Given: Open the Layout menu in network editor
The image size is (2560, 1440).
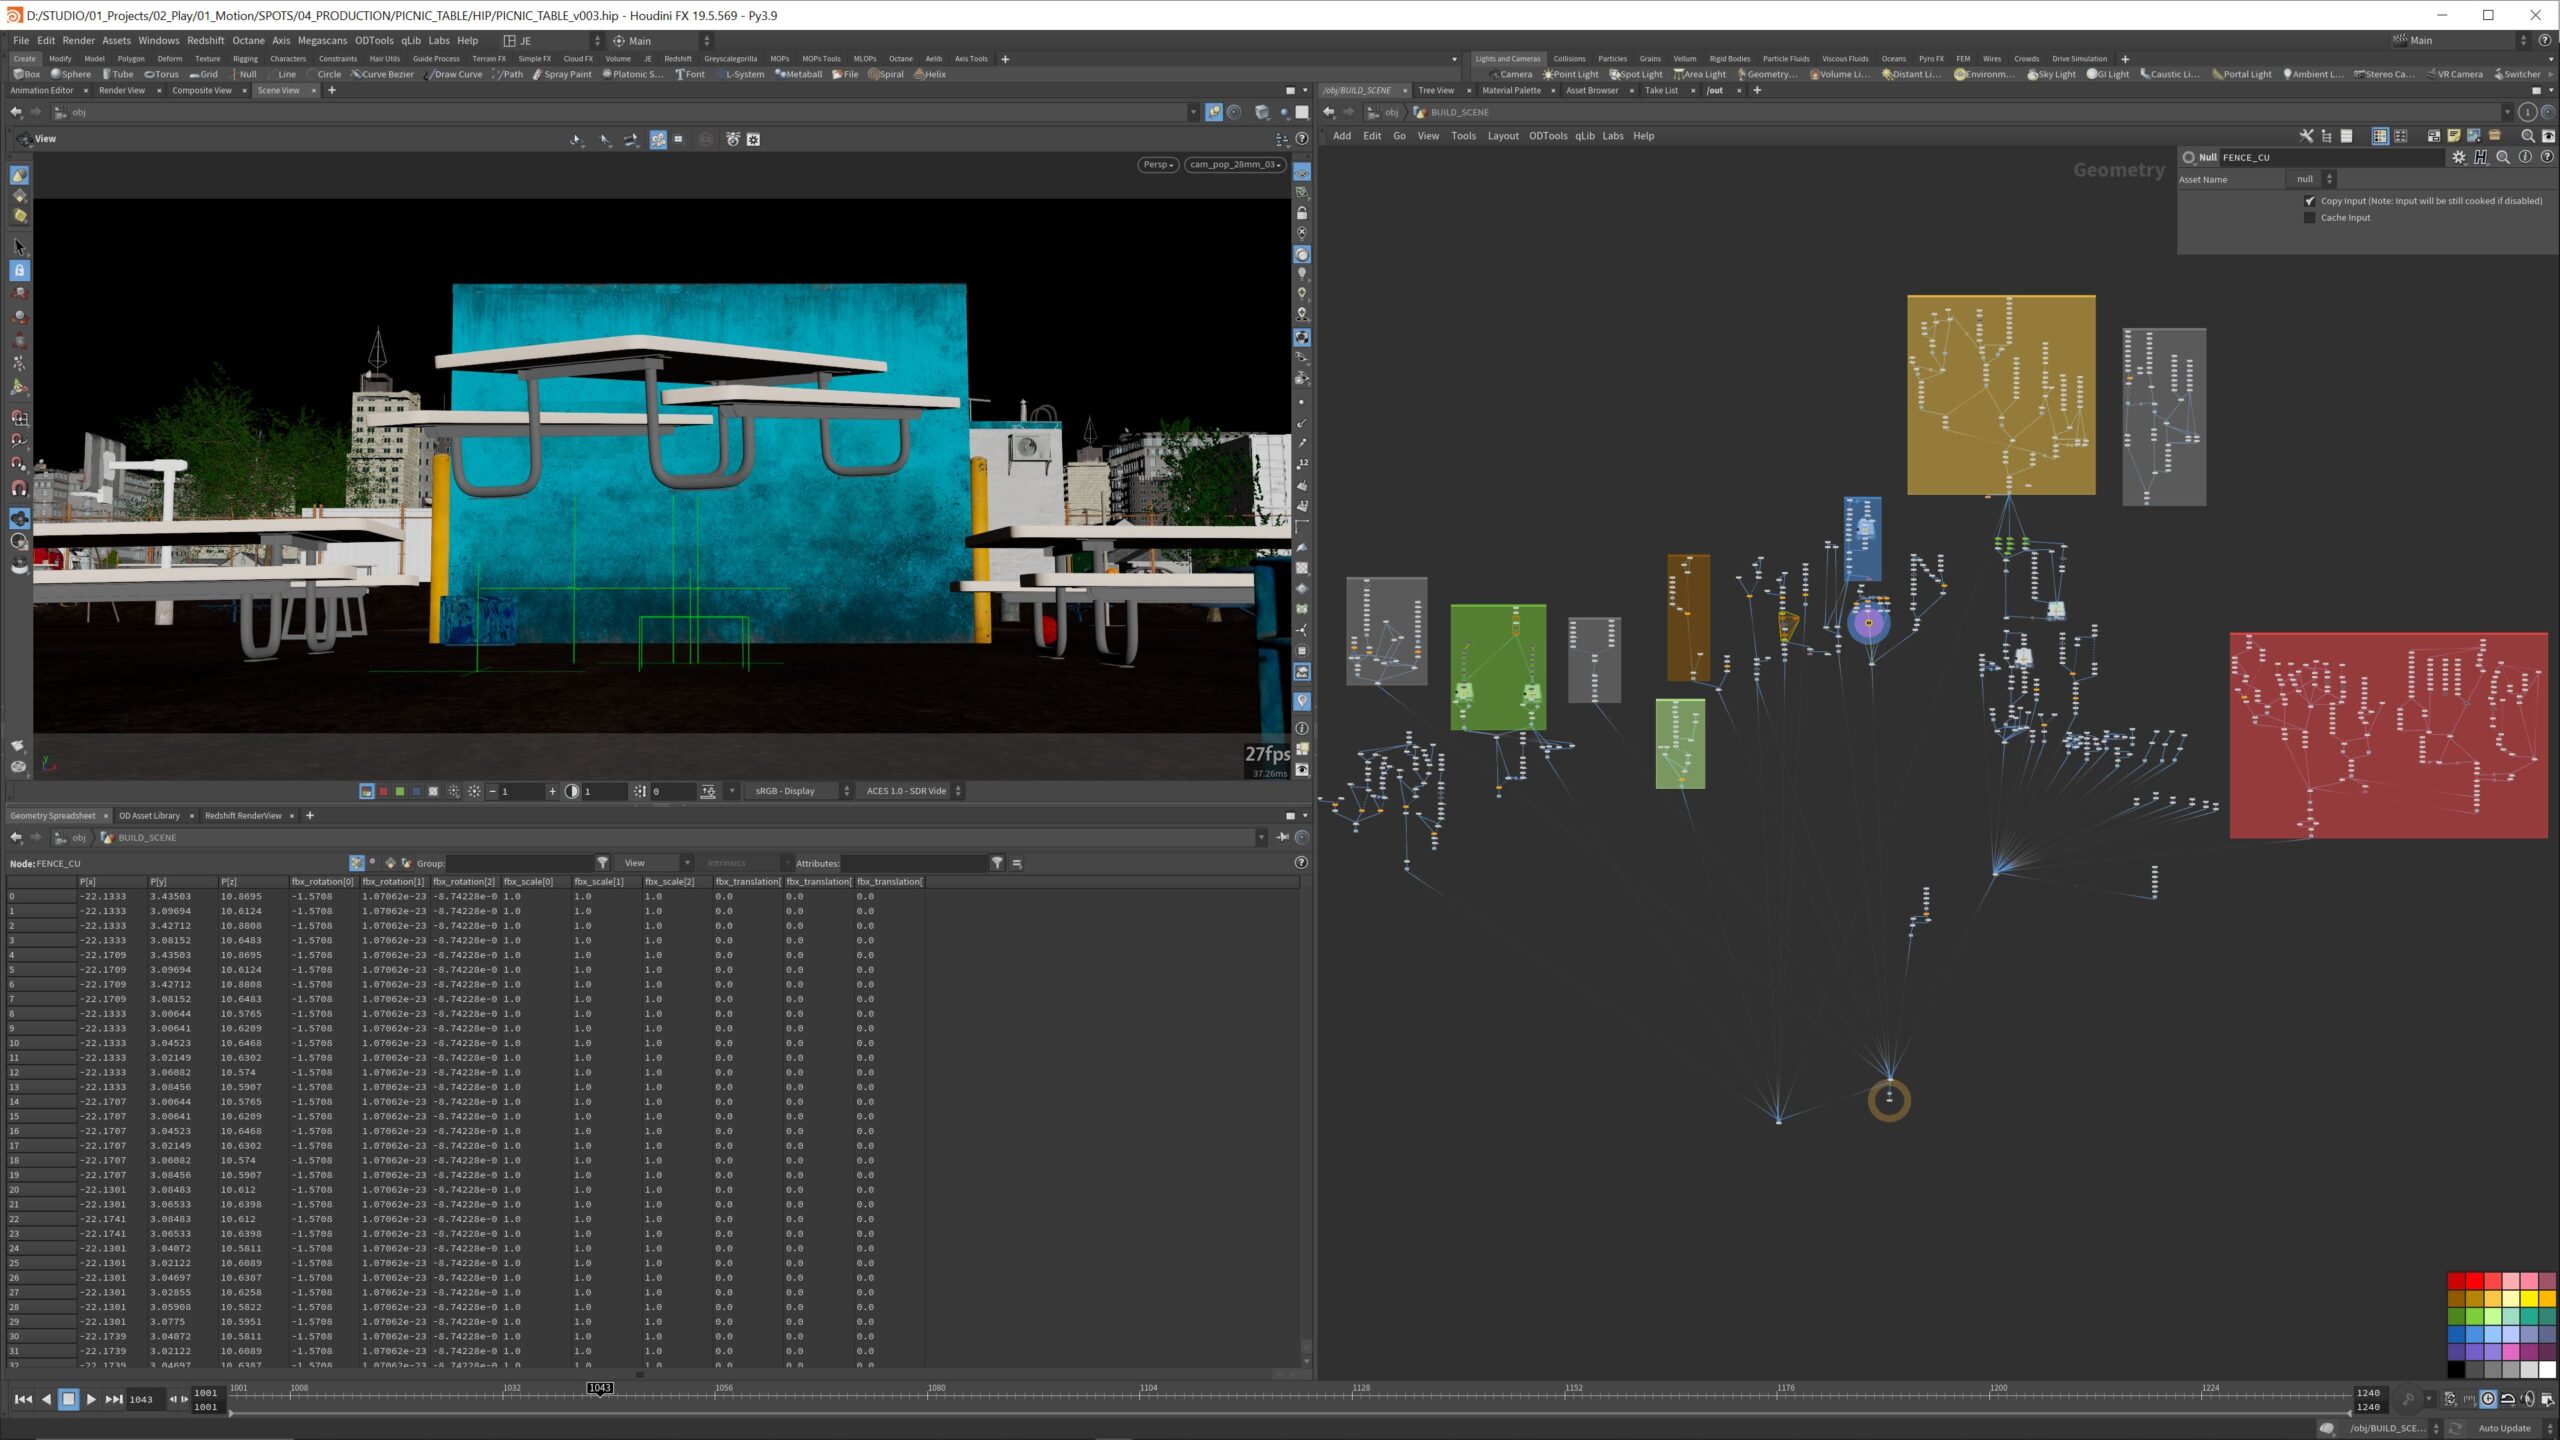Looking at the screenshot, I should click(1502, 136).
